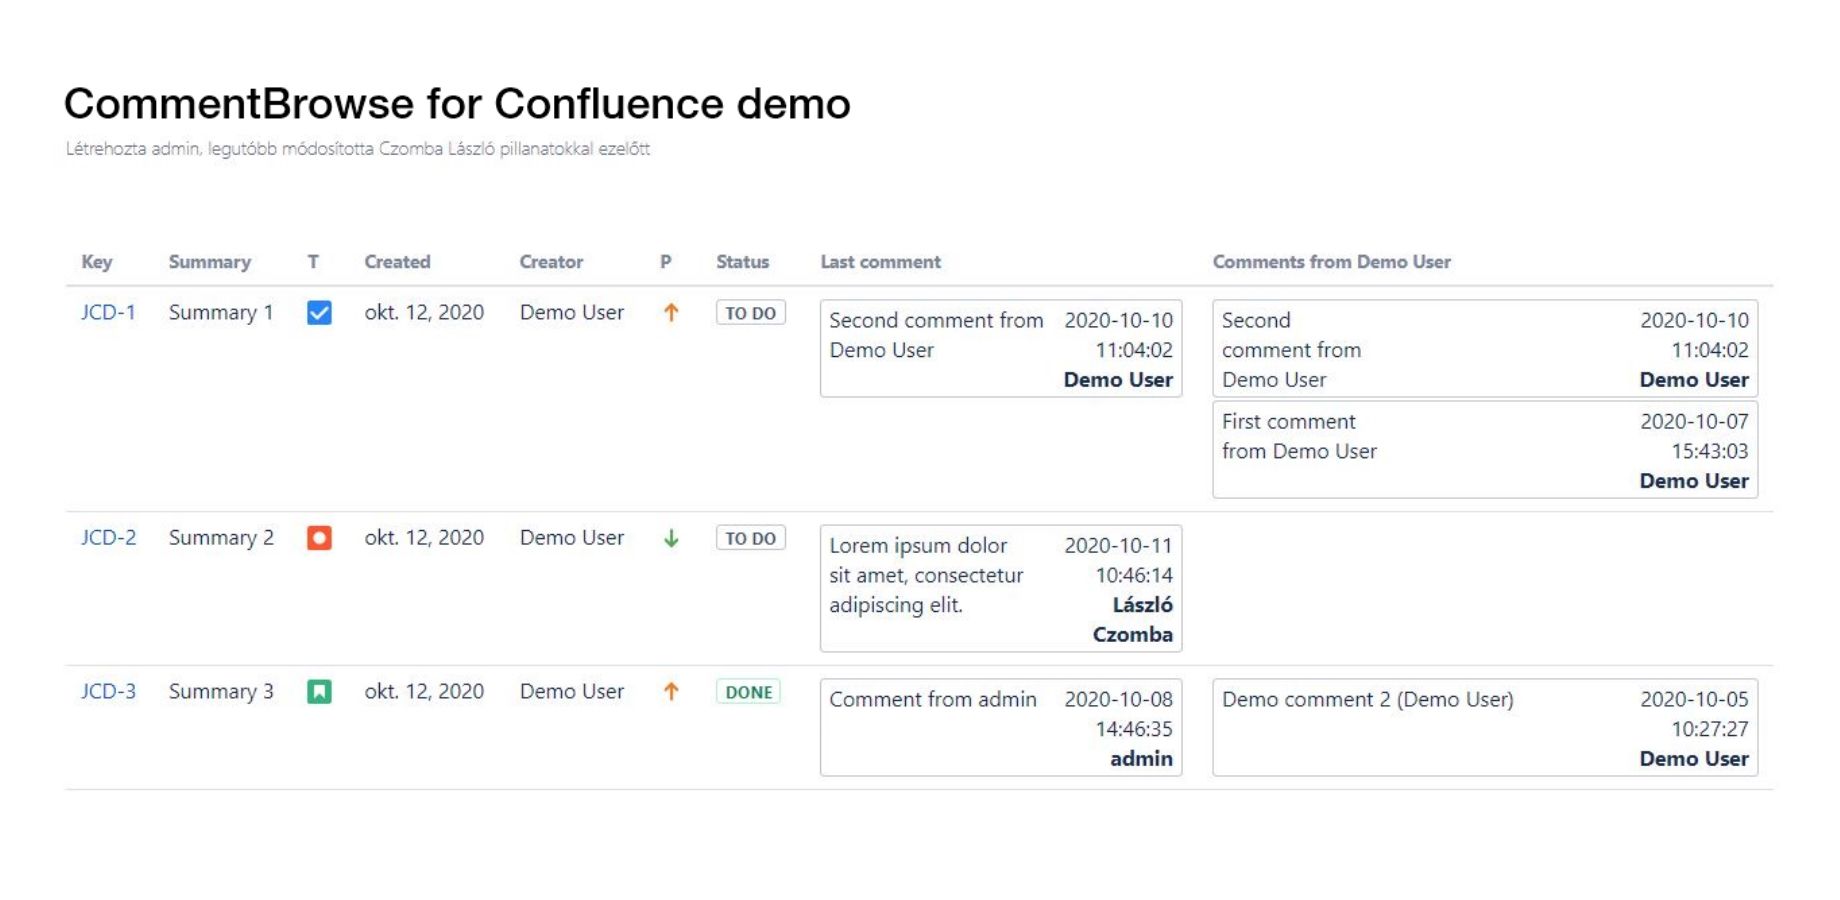The width and height of the screenshot is (1840, 900).
Task: Click the Demo User creator of JCD-1
Action: point(572,312)
